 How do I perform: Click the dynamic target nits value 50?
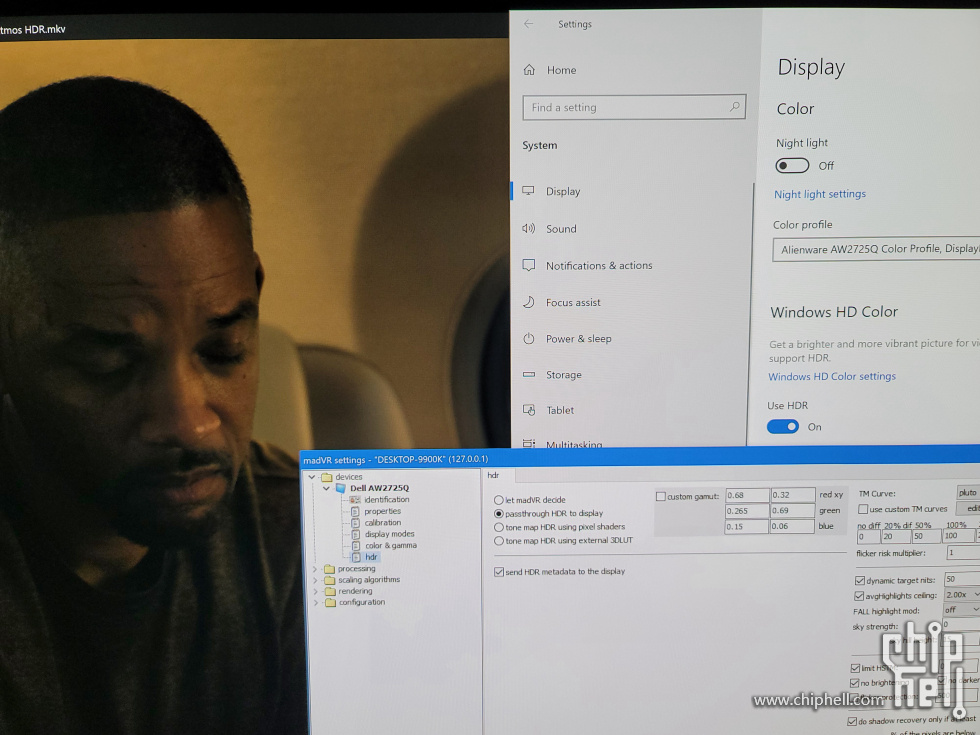click(962, 579)
